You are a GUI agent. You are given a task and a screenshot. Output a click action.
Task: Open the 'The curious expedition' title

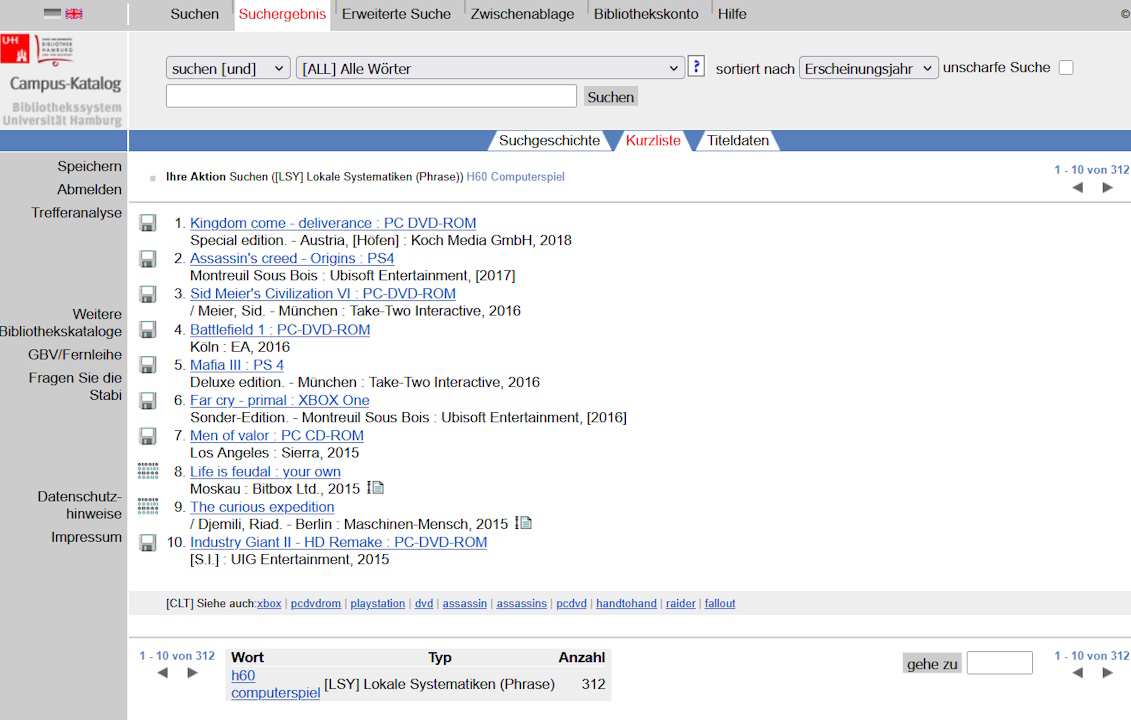pos(262,507)
